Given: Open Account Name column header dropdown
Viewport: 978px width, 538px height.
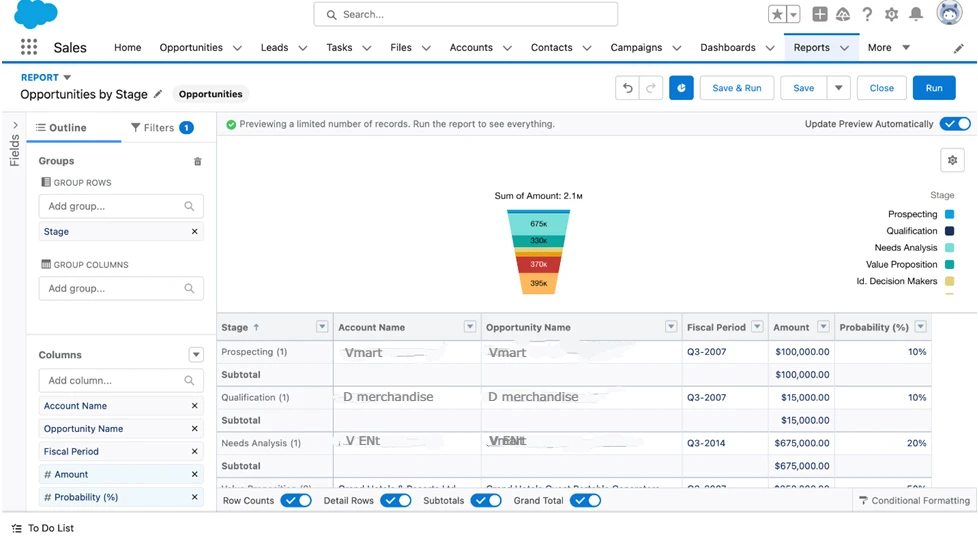Looking at the screenshot, I should pyautogui.click(x=470, y=327).
